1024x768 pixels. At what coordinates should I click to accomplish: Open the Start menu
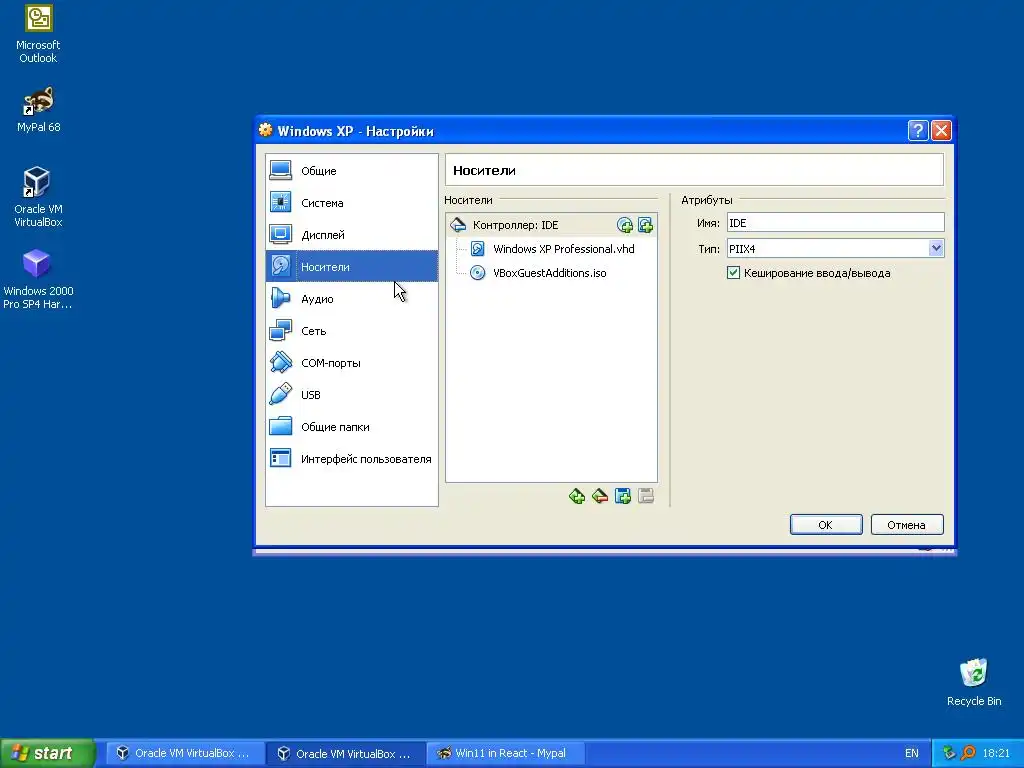pos(47,753)
